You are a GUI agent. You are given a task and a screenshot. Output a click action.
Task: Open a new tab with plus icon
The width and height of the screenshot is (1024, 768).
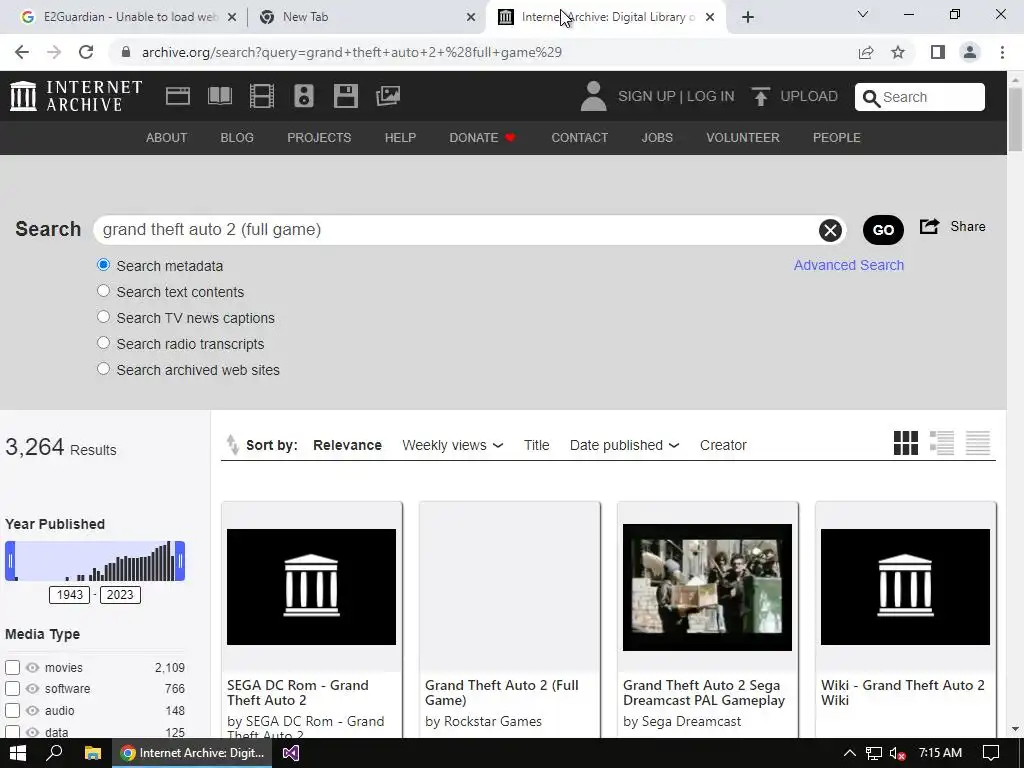coord(748,17)
